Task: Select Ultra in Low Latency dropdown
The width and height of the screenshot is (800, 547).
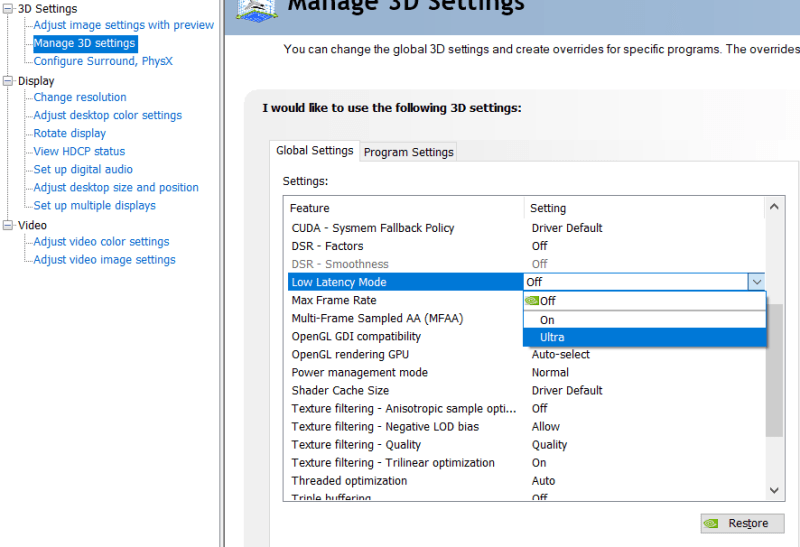Action: (x=644, y=337)
